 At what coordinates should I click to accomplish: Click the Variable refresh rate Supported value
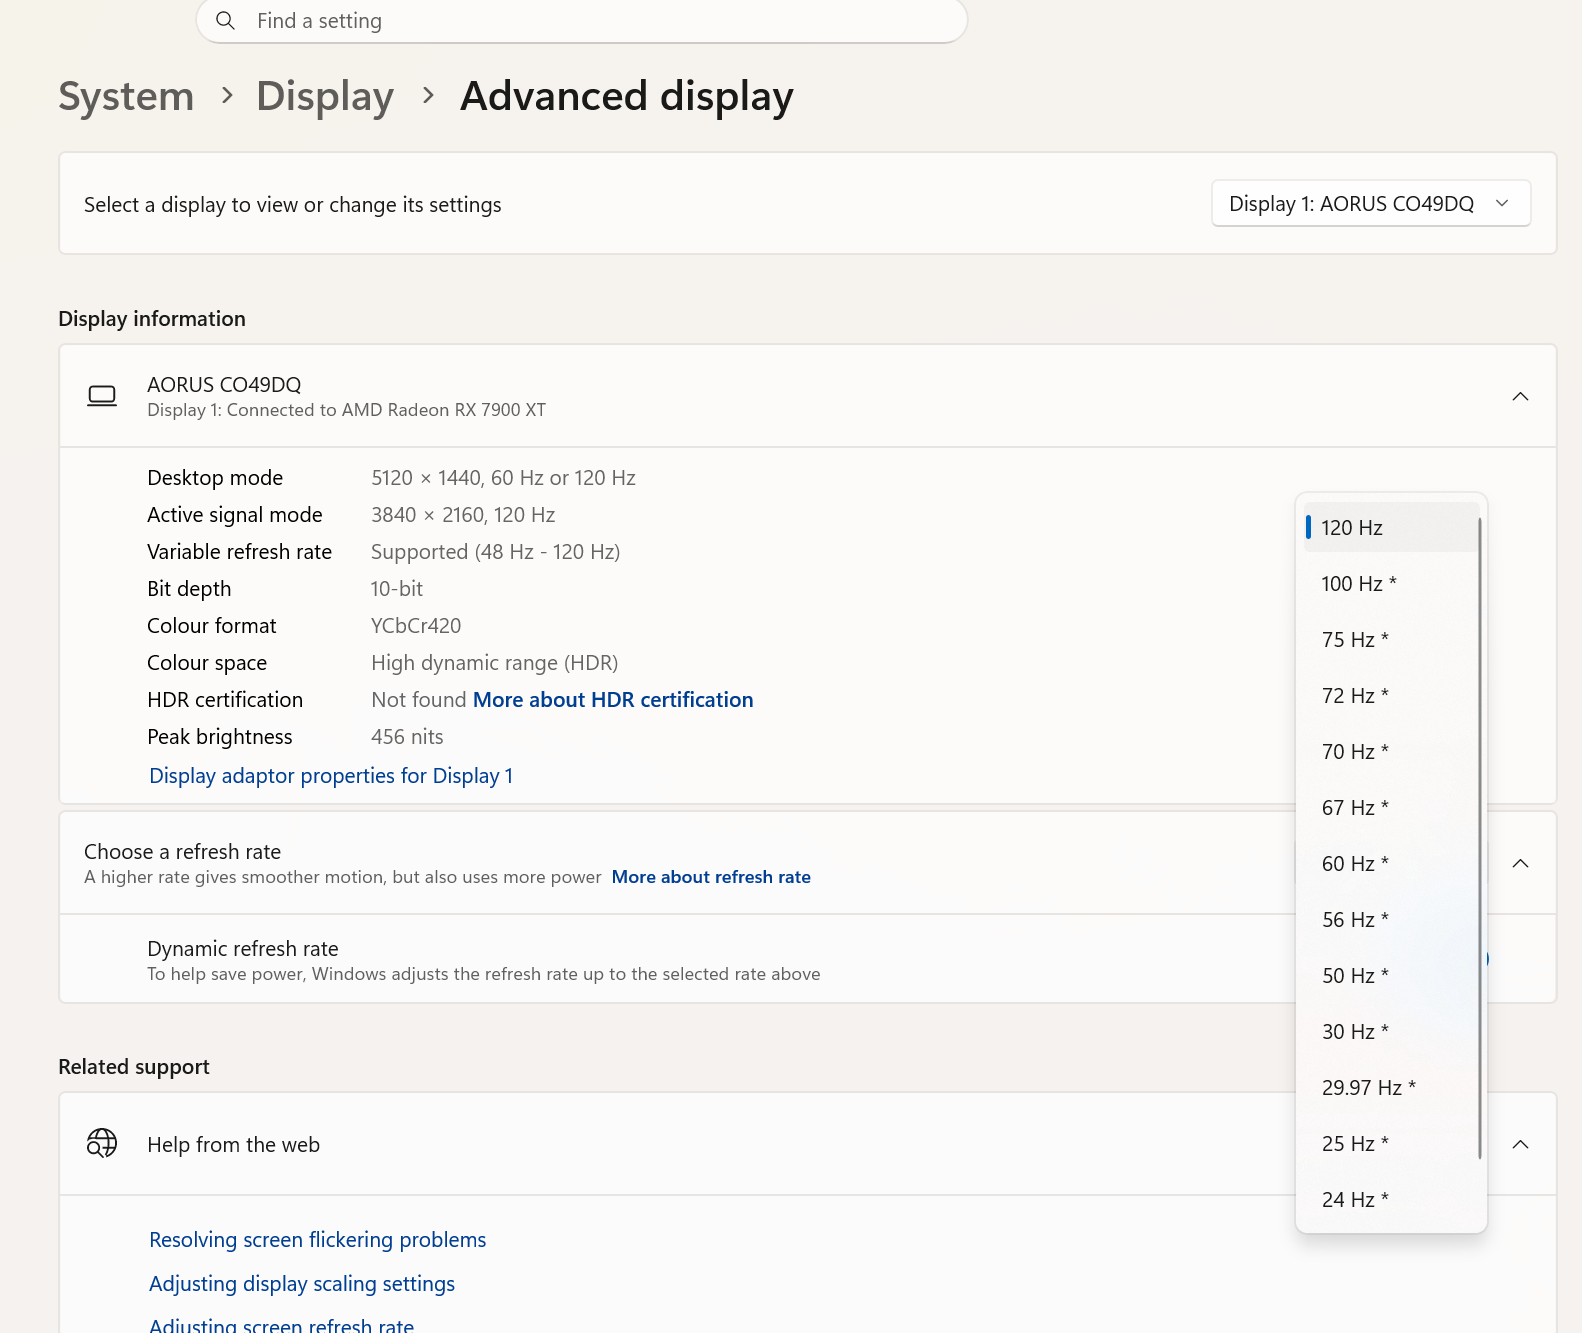(x=495, y=552)
